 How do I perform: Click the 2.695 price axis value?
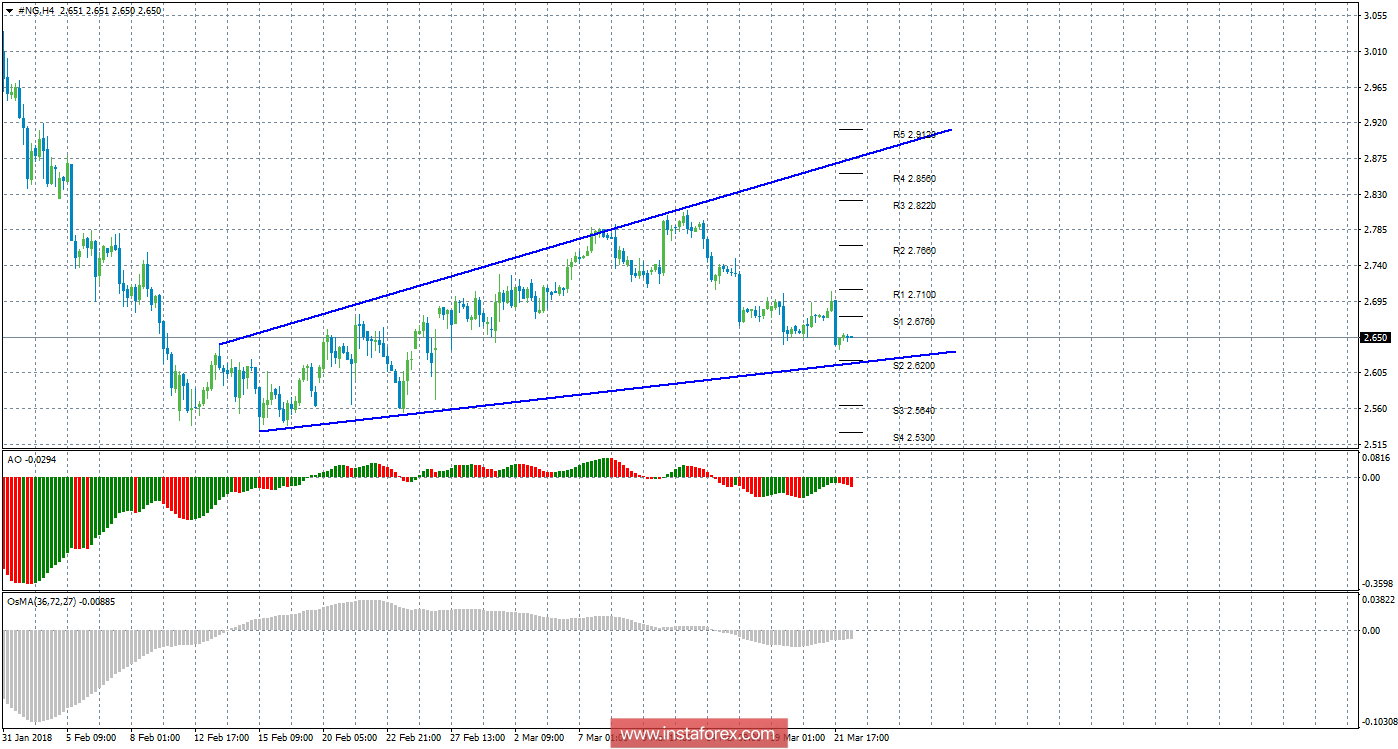(x=1375, y=301)
